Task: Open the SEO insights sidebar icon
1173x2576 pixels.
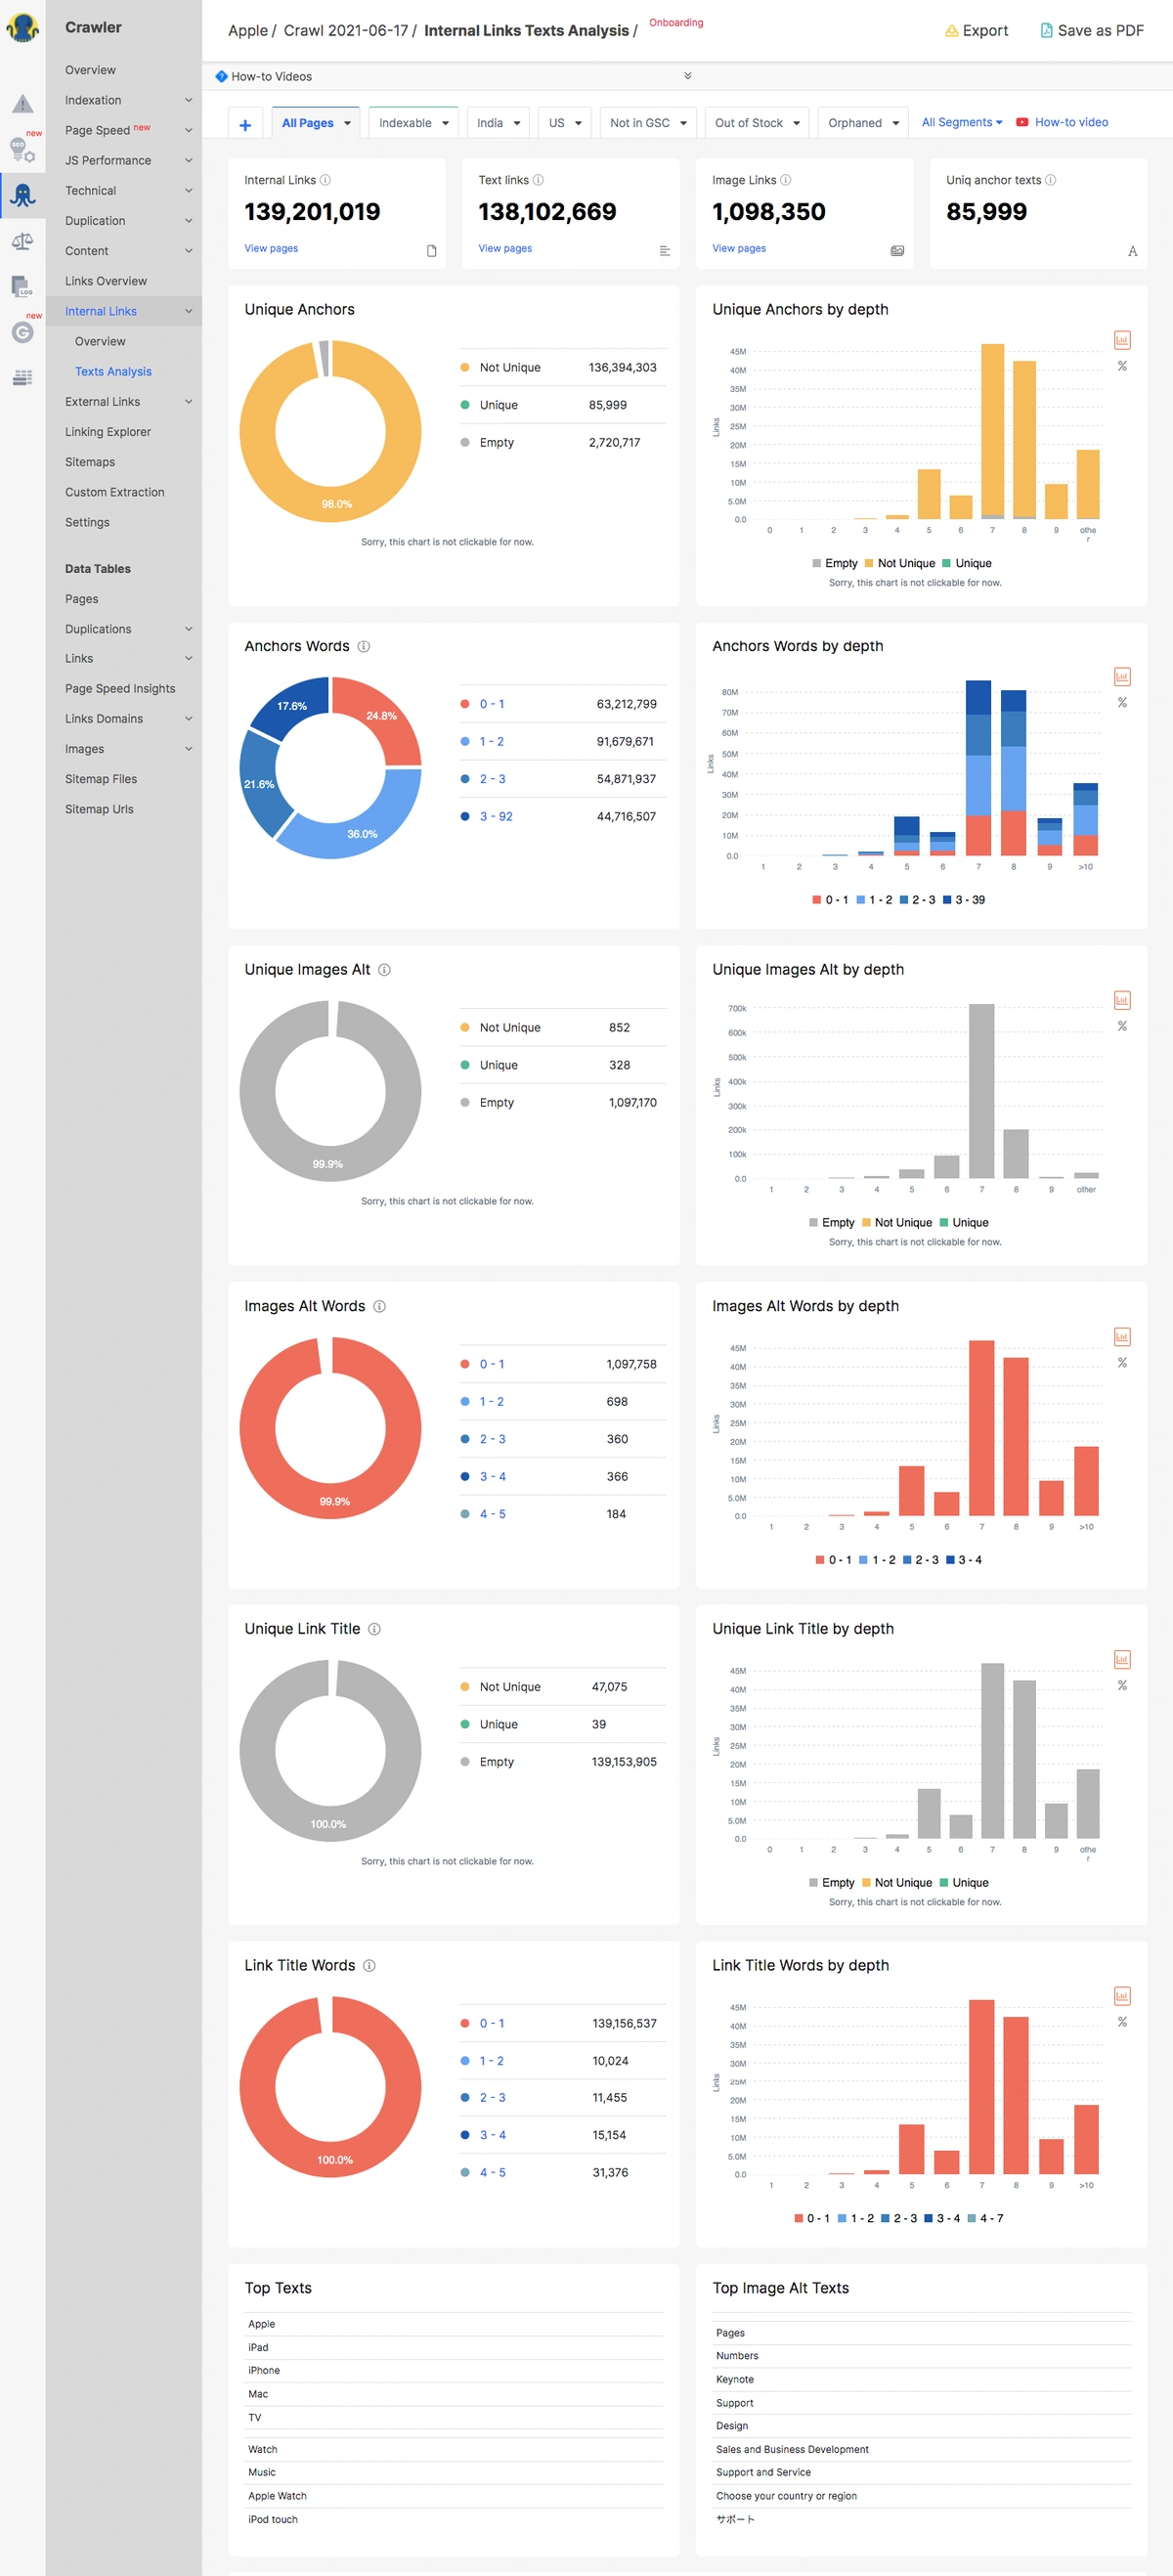Action: point(22,150)
